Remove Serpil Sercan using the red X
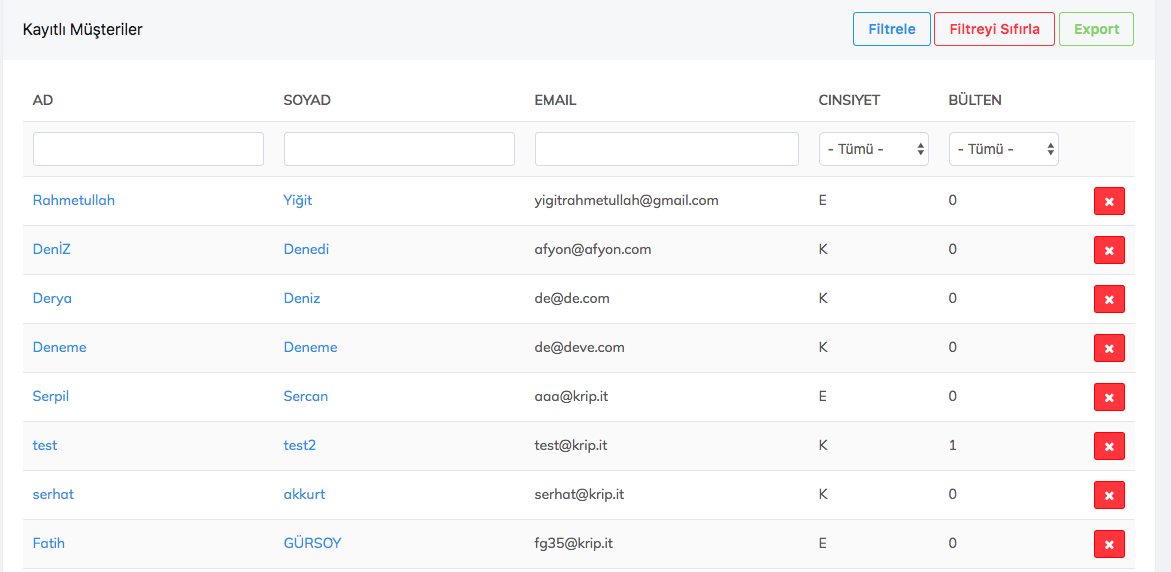Screen dimensions: 1171x572 click(1109, 397)
